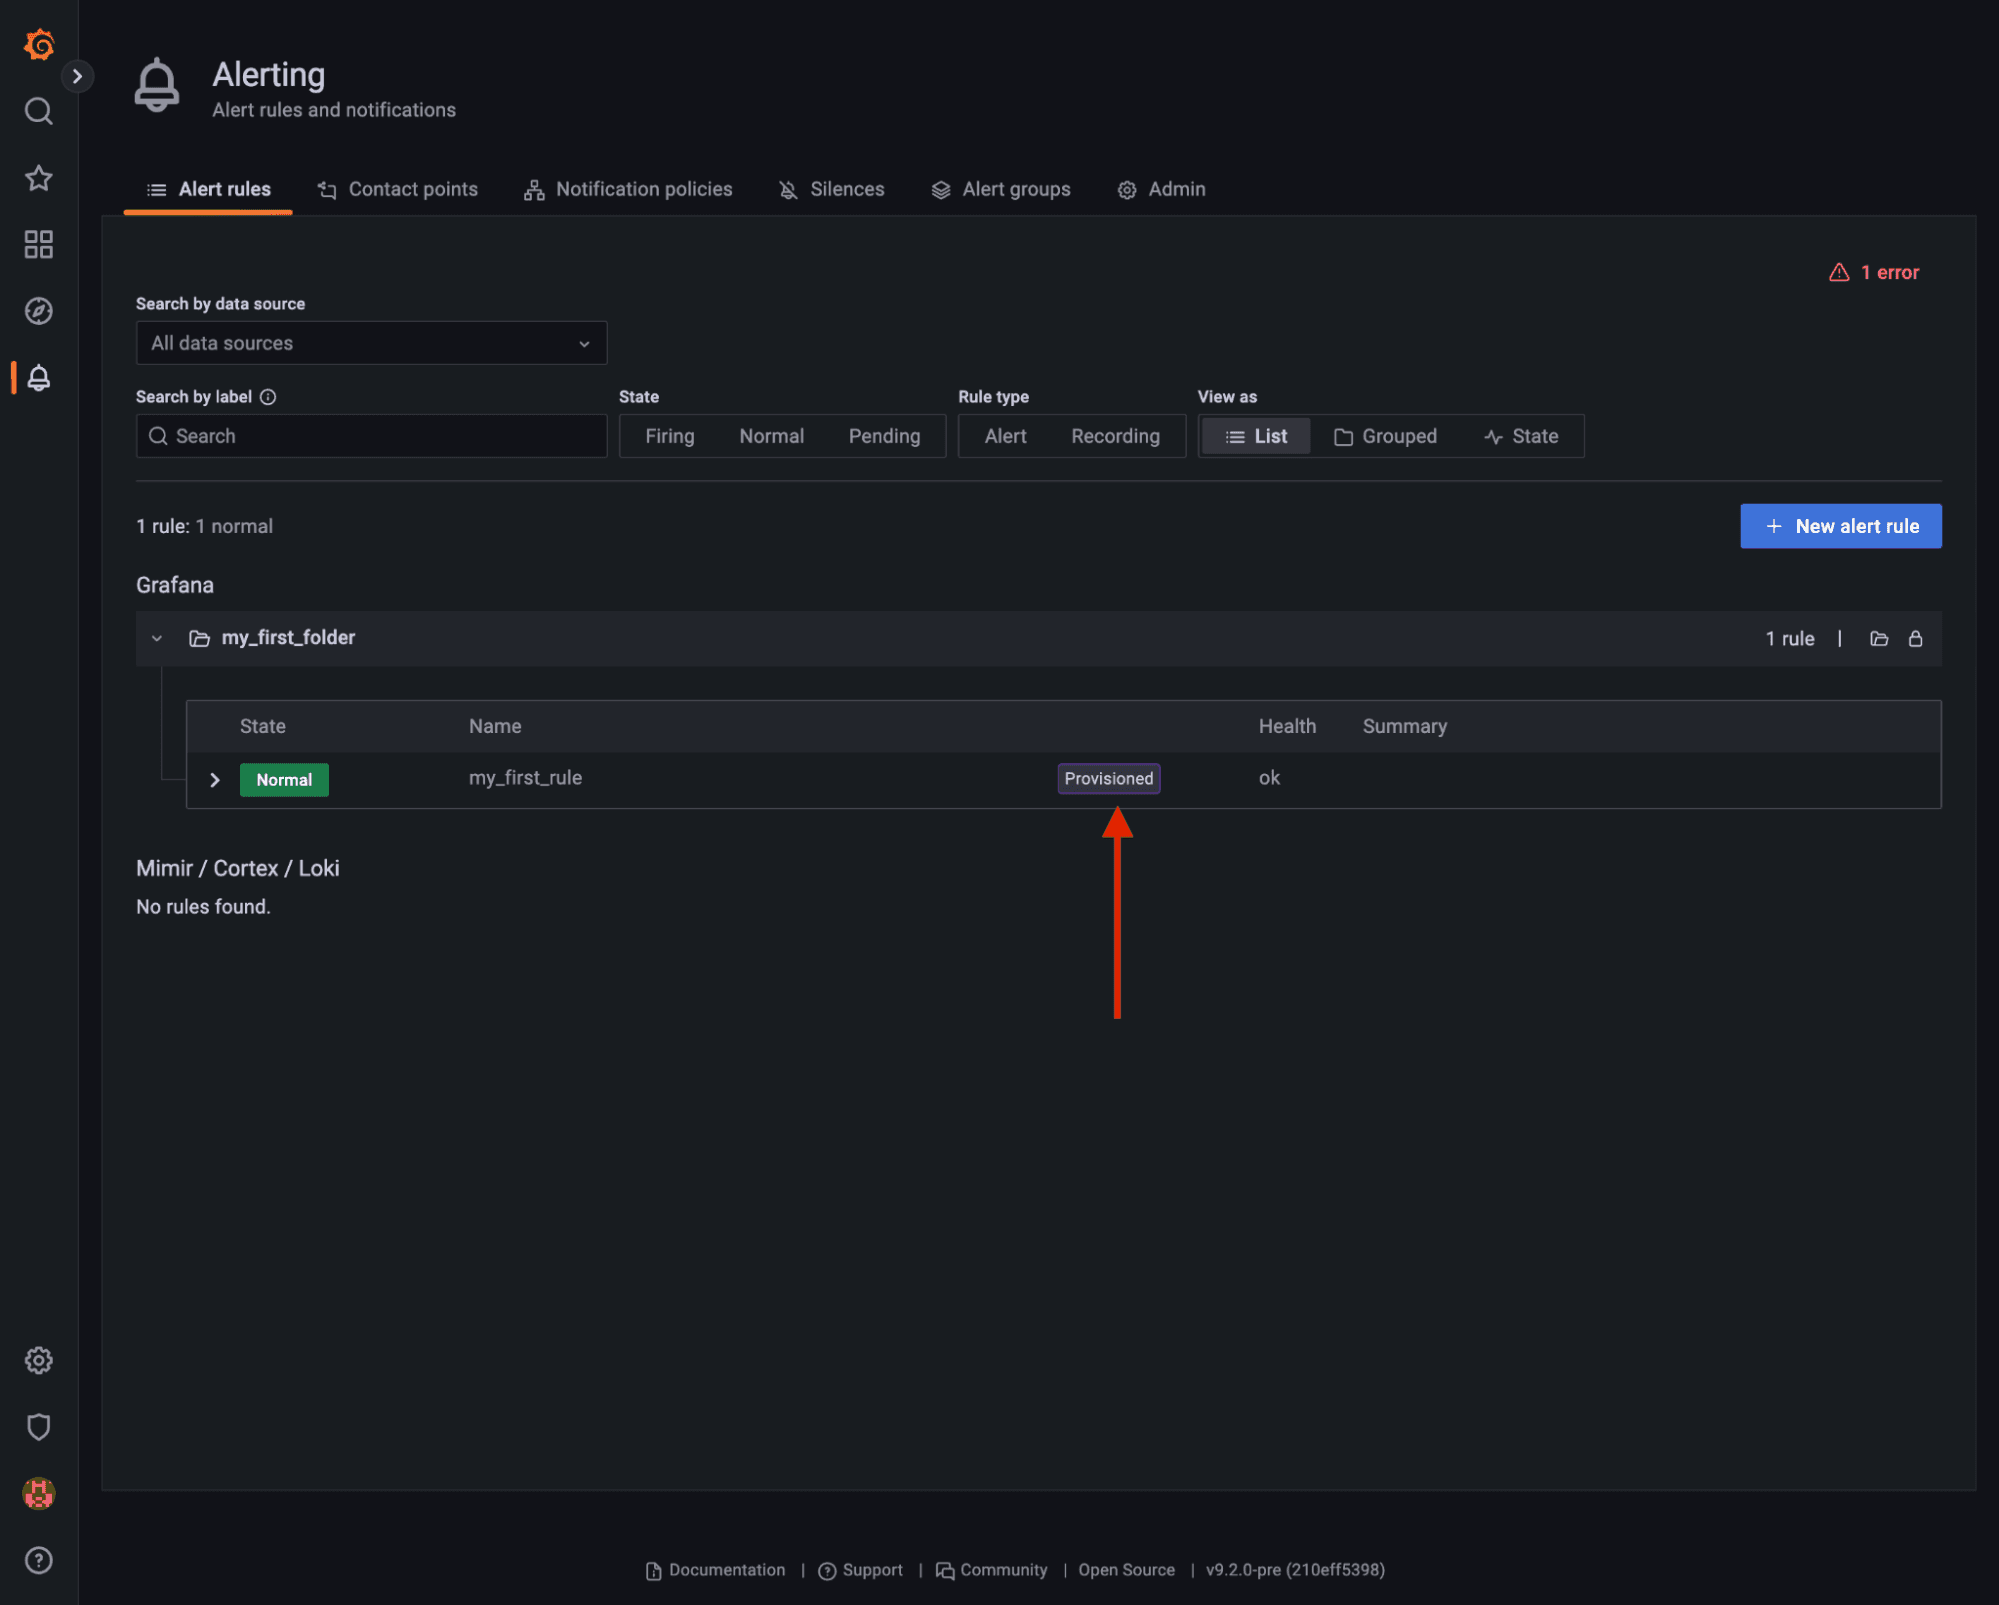
Task: Collapse the my_first_folder group
Action: [157, 638]
